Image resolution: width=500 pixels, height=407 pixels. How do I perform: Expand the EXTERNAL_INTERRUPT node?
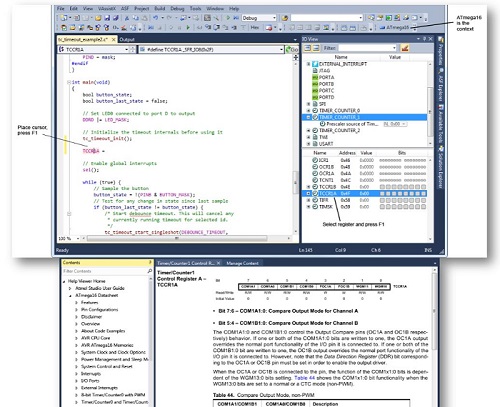[309, 64]
